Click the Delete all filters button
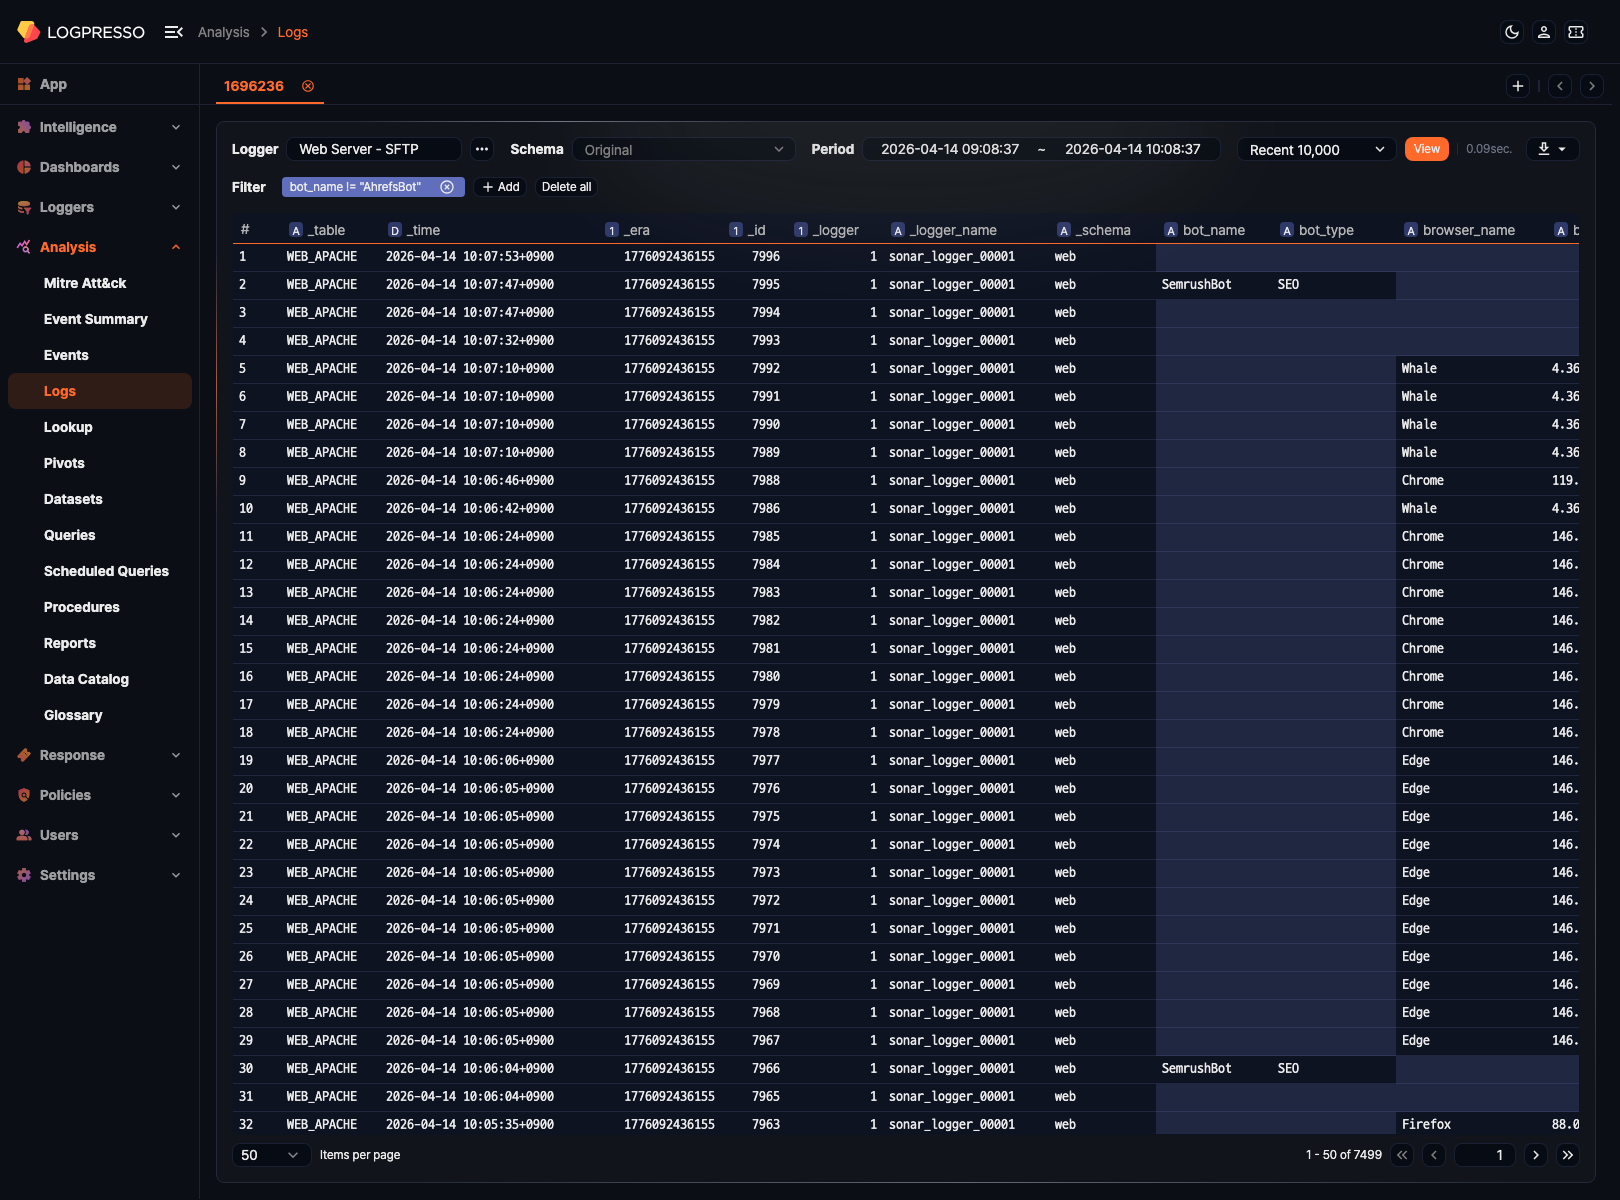The image size is (1620, 1200). (x=566, y=187)
